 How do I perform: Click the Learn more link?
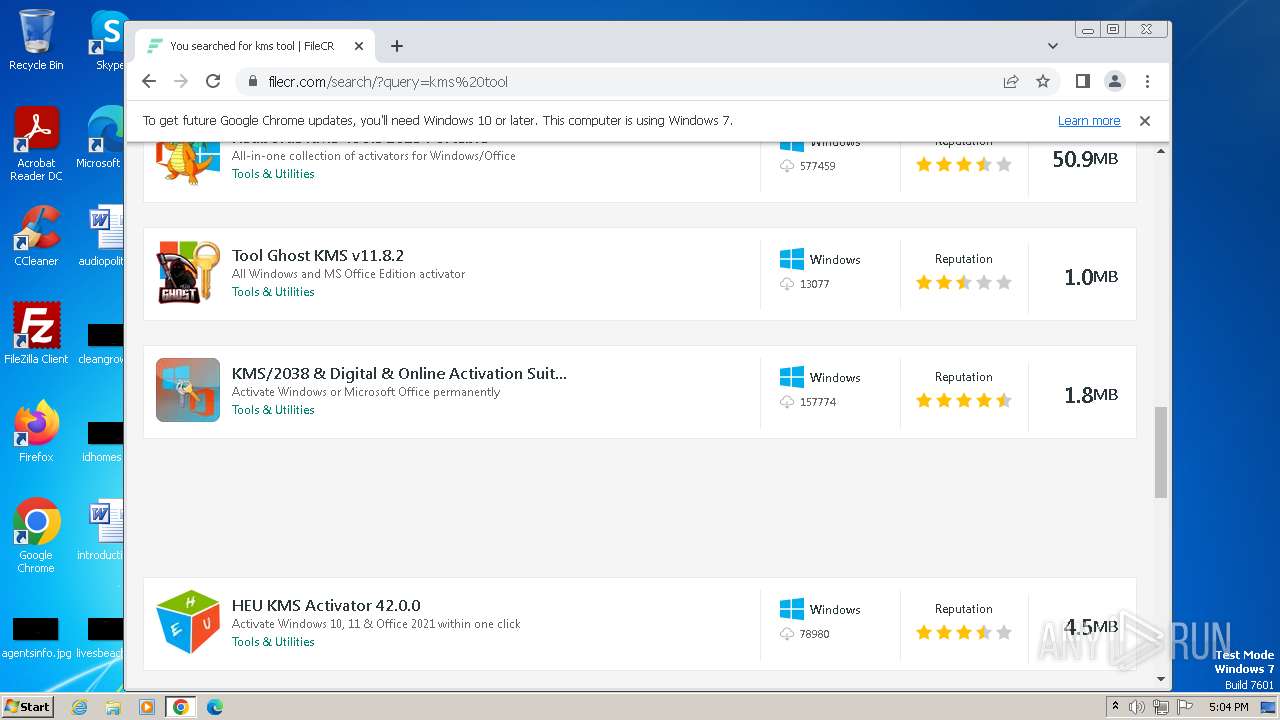[x=1088, y=121]
